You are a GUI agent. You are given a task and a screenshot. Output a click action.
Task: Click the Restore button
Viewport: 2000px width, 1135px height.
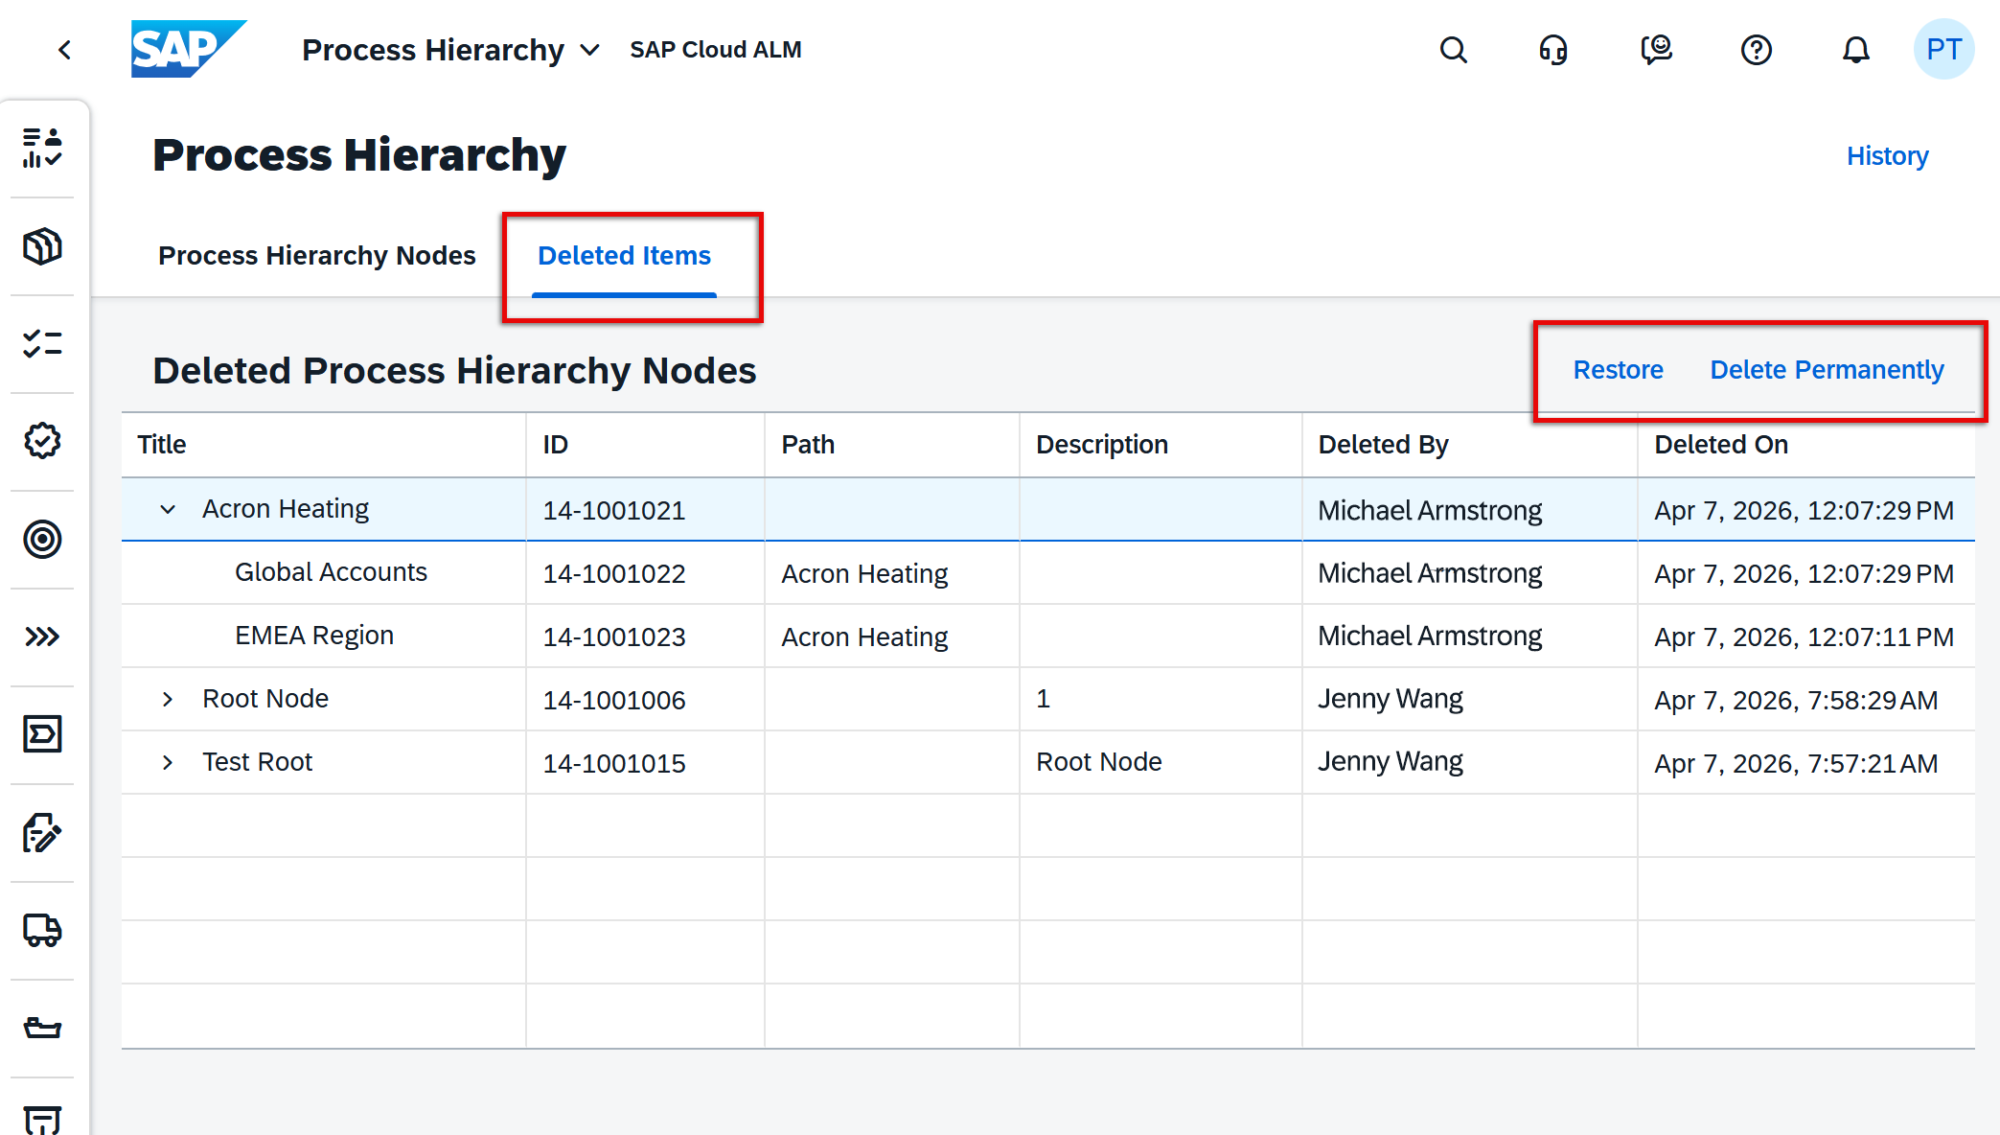pos(1617,370)
